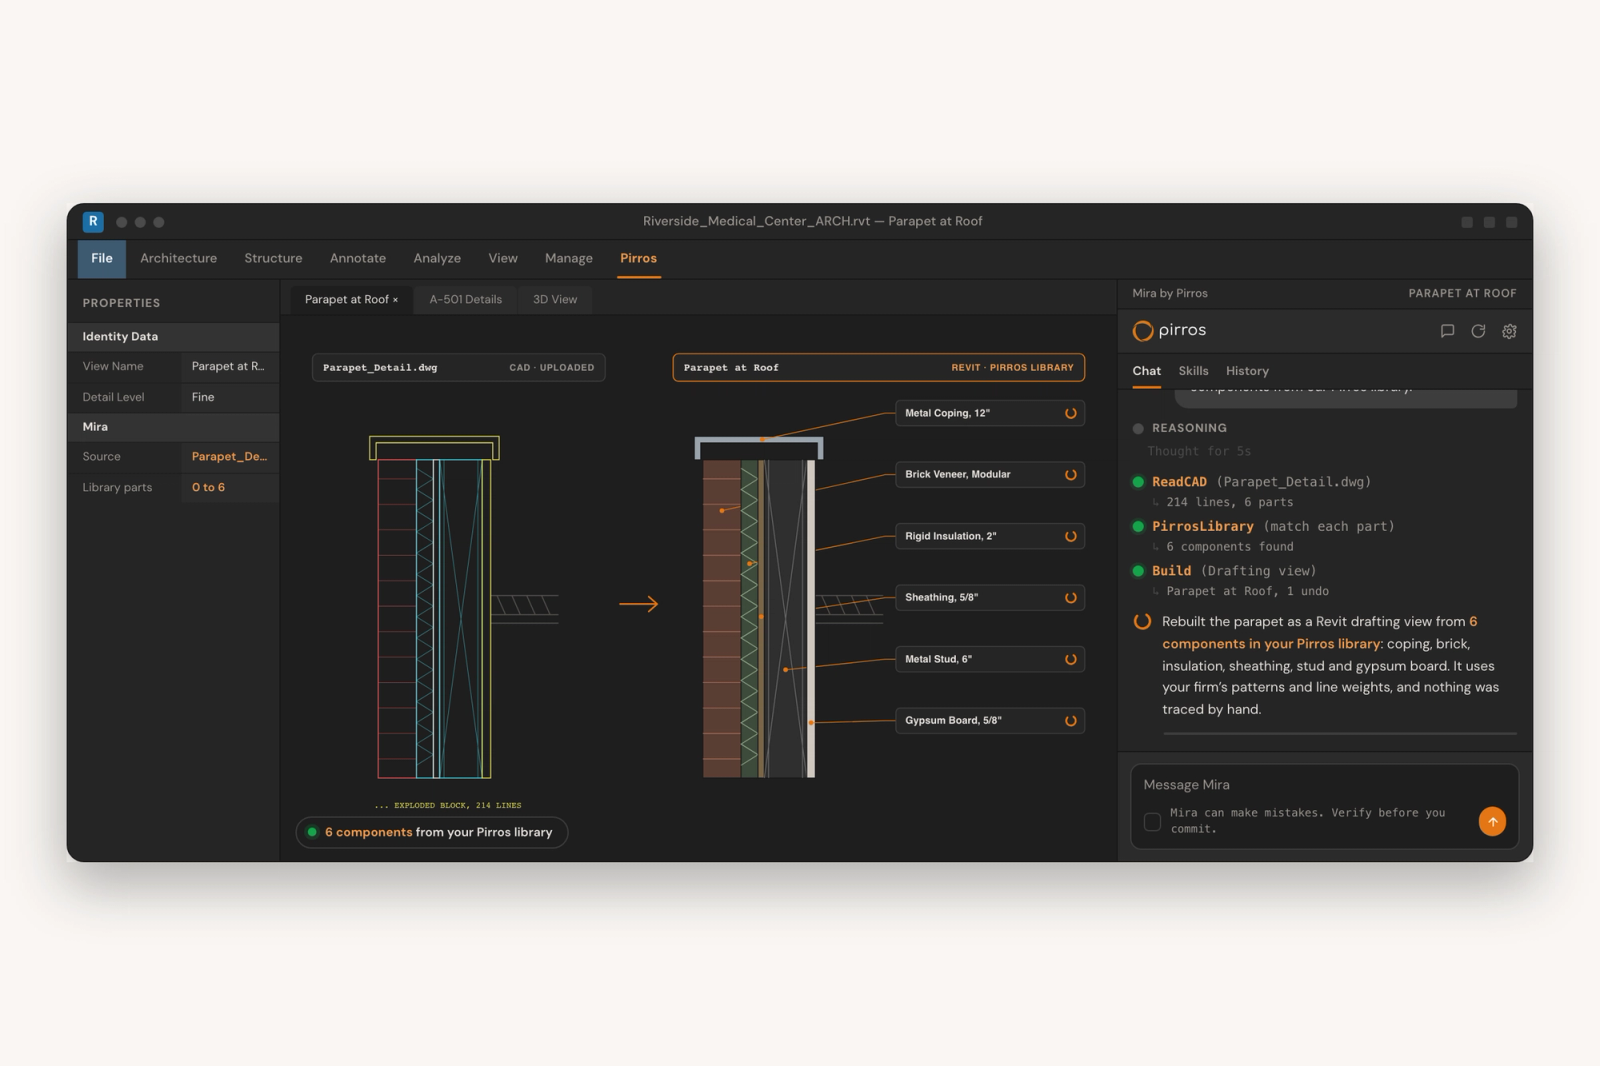Click the Gypsum Board, 5/8" component tag

[990, 721]
